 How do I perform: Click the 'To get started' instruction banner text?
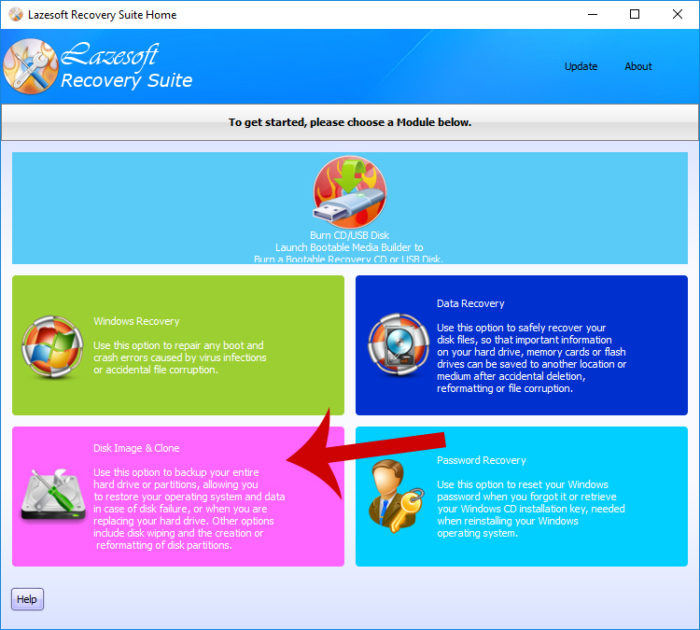350,122
